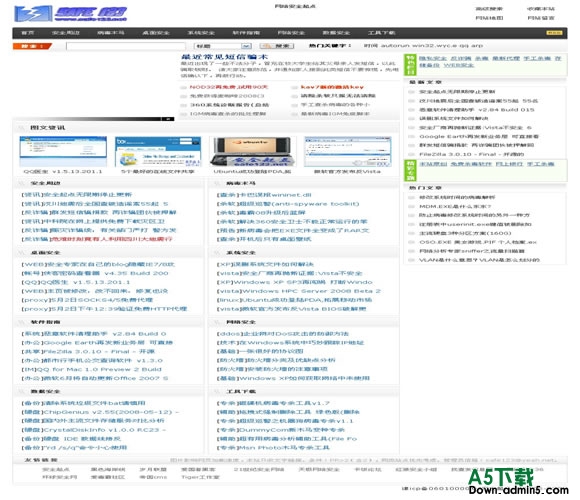This screenshot has height=500, width=580.
Task: Click the hot keyword autorun
Action: 395,46
